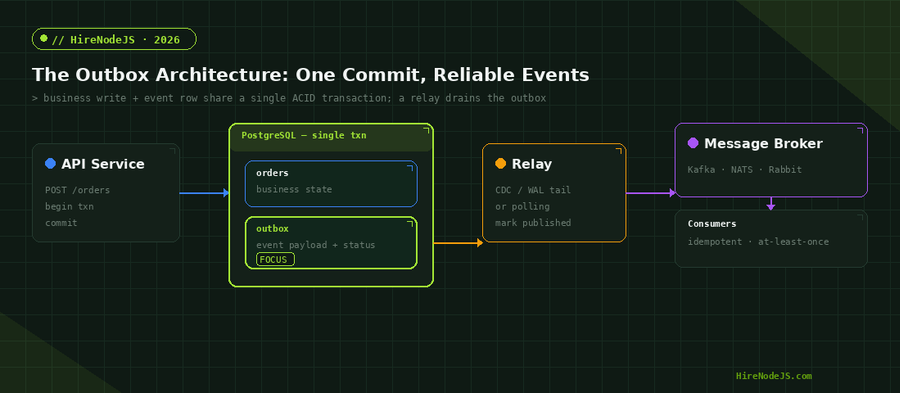
Task: Click the "business state" text
Action: point(294,189)
